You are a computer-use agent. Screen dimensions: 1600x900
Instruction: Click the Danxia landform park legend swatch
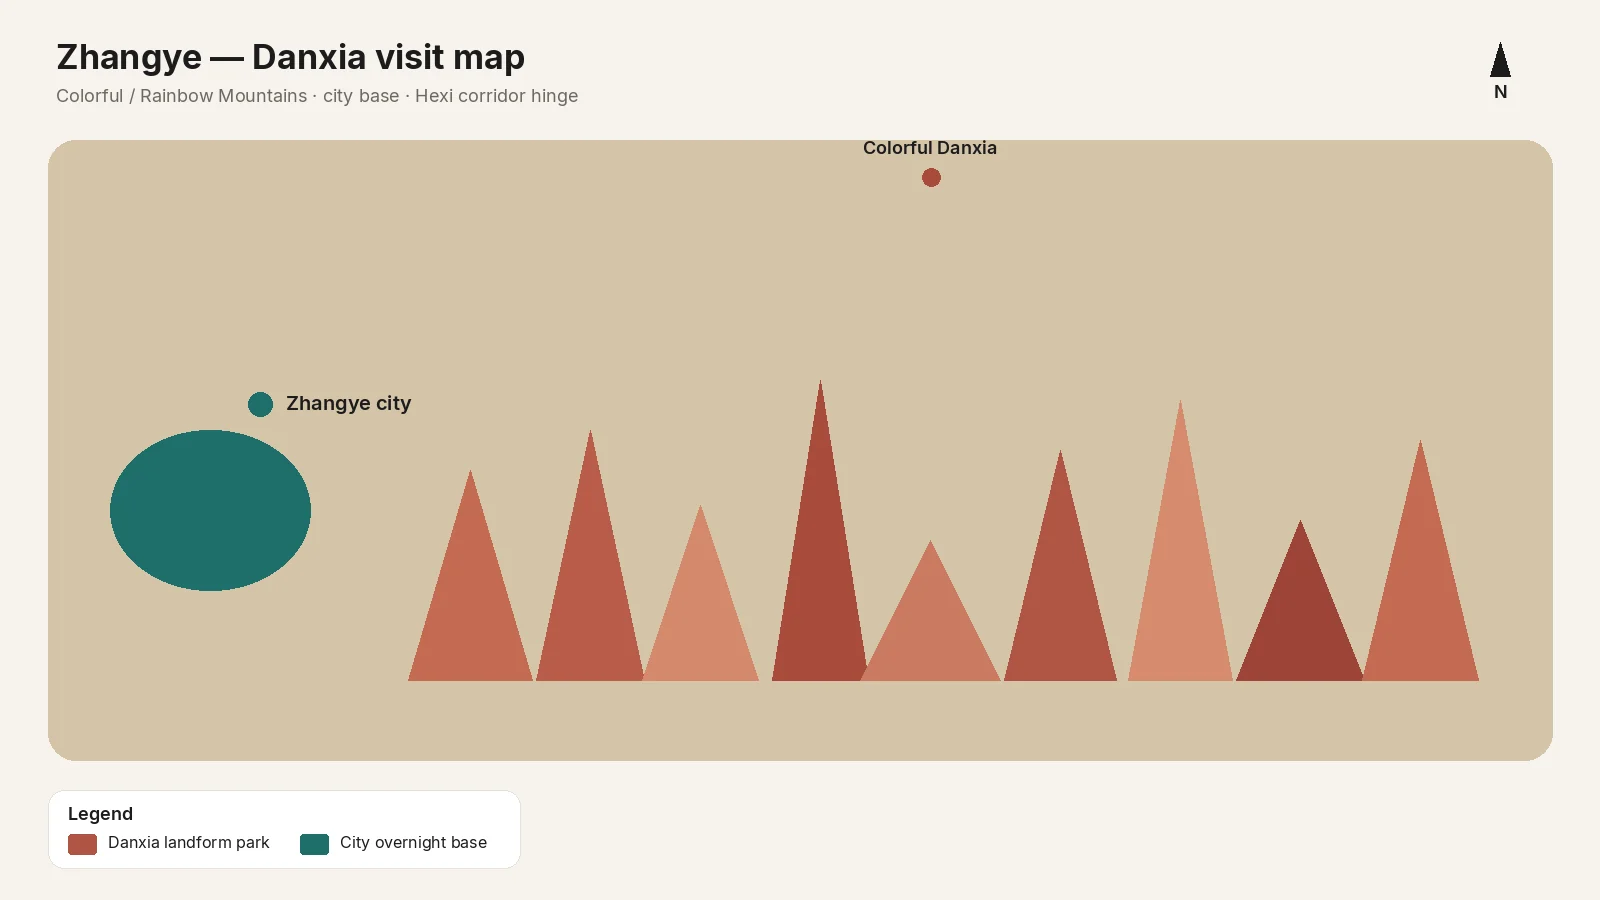82,844
